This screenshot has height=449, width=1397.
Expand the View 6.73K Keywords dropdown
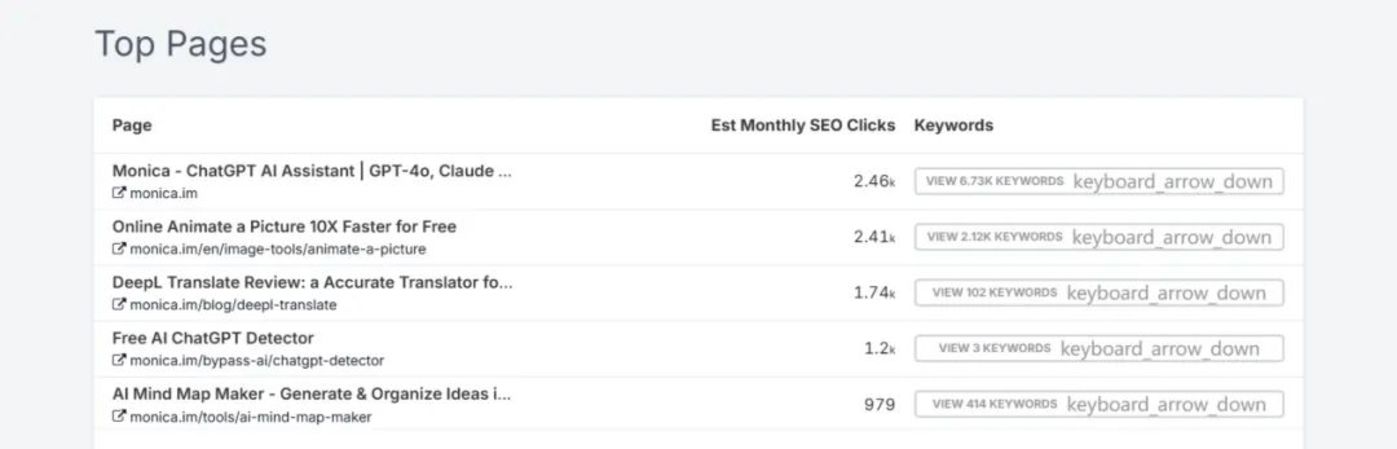[x=1098, y=182]
